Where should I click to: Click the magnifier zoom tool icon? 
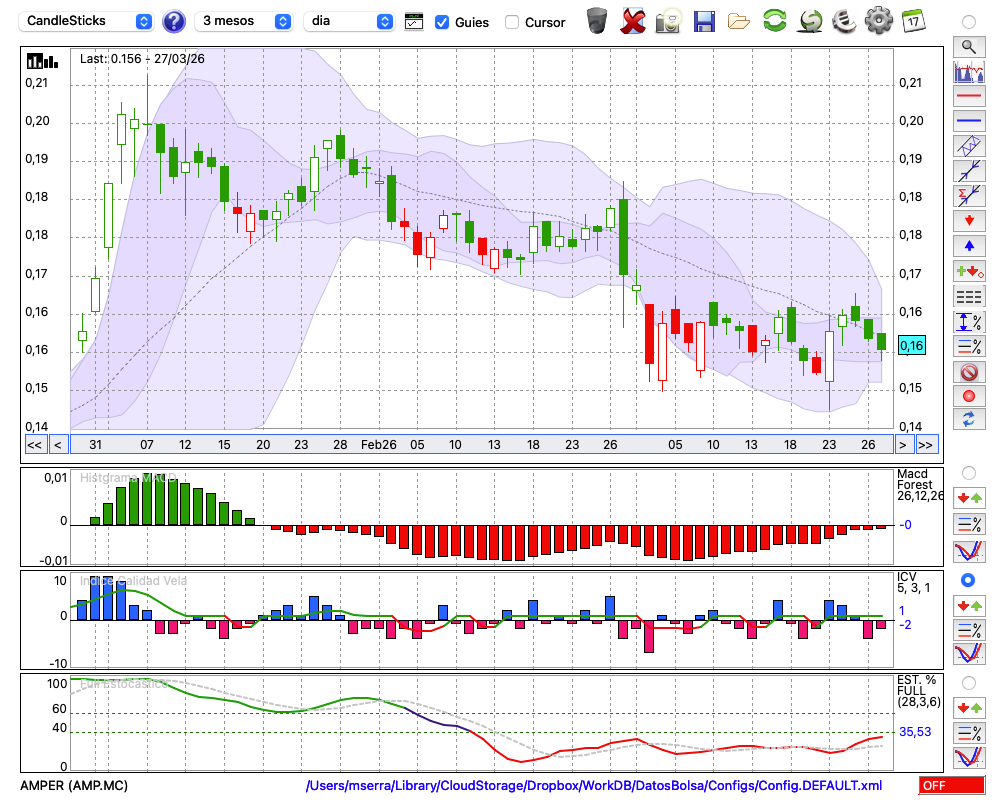(x=968, y=46)
